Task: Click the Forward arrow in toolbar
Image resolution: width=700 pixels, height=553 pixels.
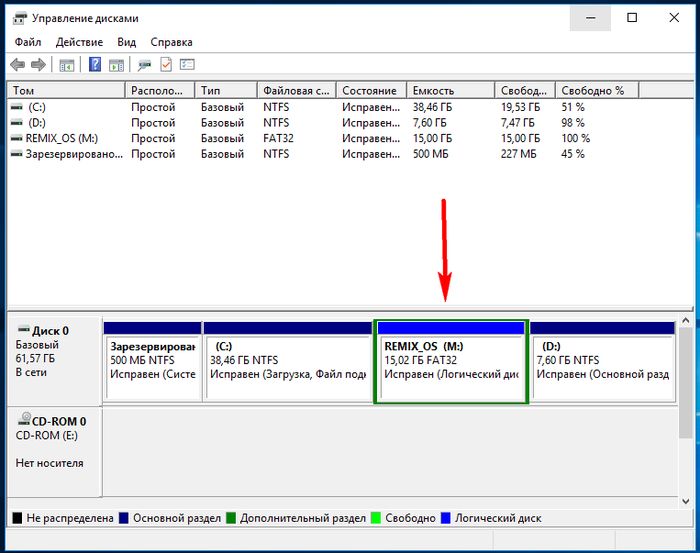Action: (39, 65)
